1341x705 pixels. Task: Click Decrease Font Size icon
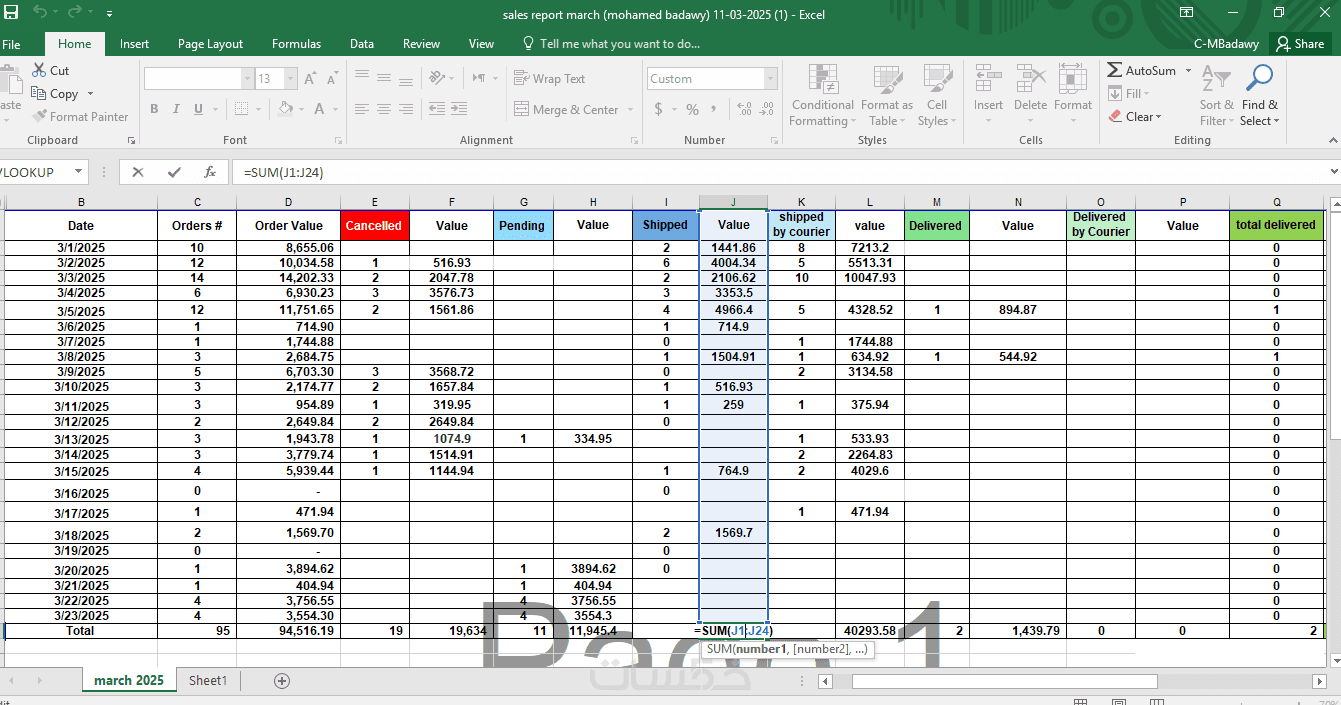click(333, 78)
